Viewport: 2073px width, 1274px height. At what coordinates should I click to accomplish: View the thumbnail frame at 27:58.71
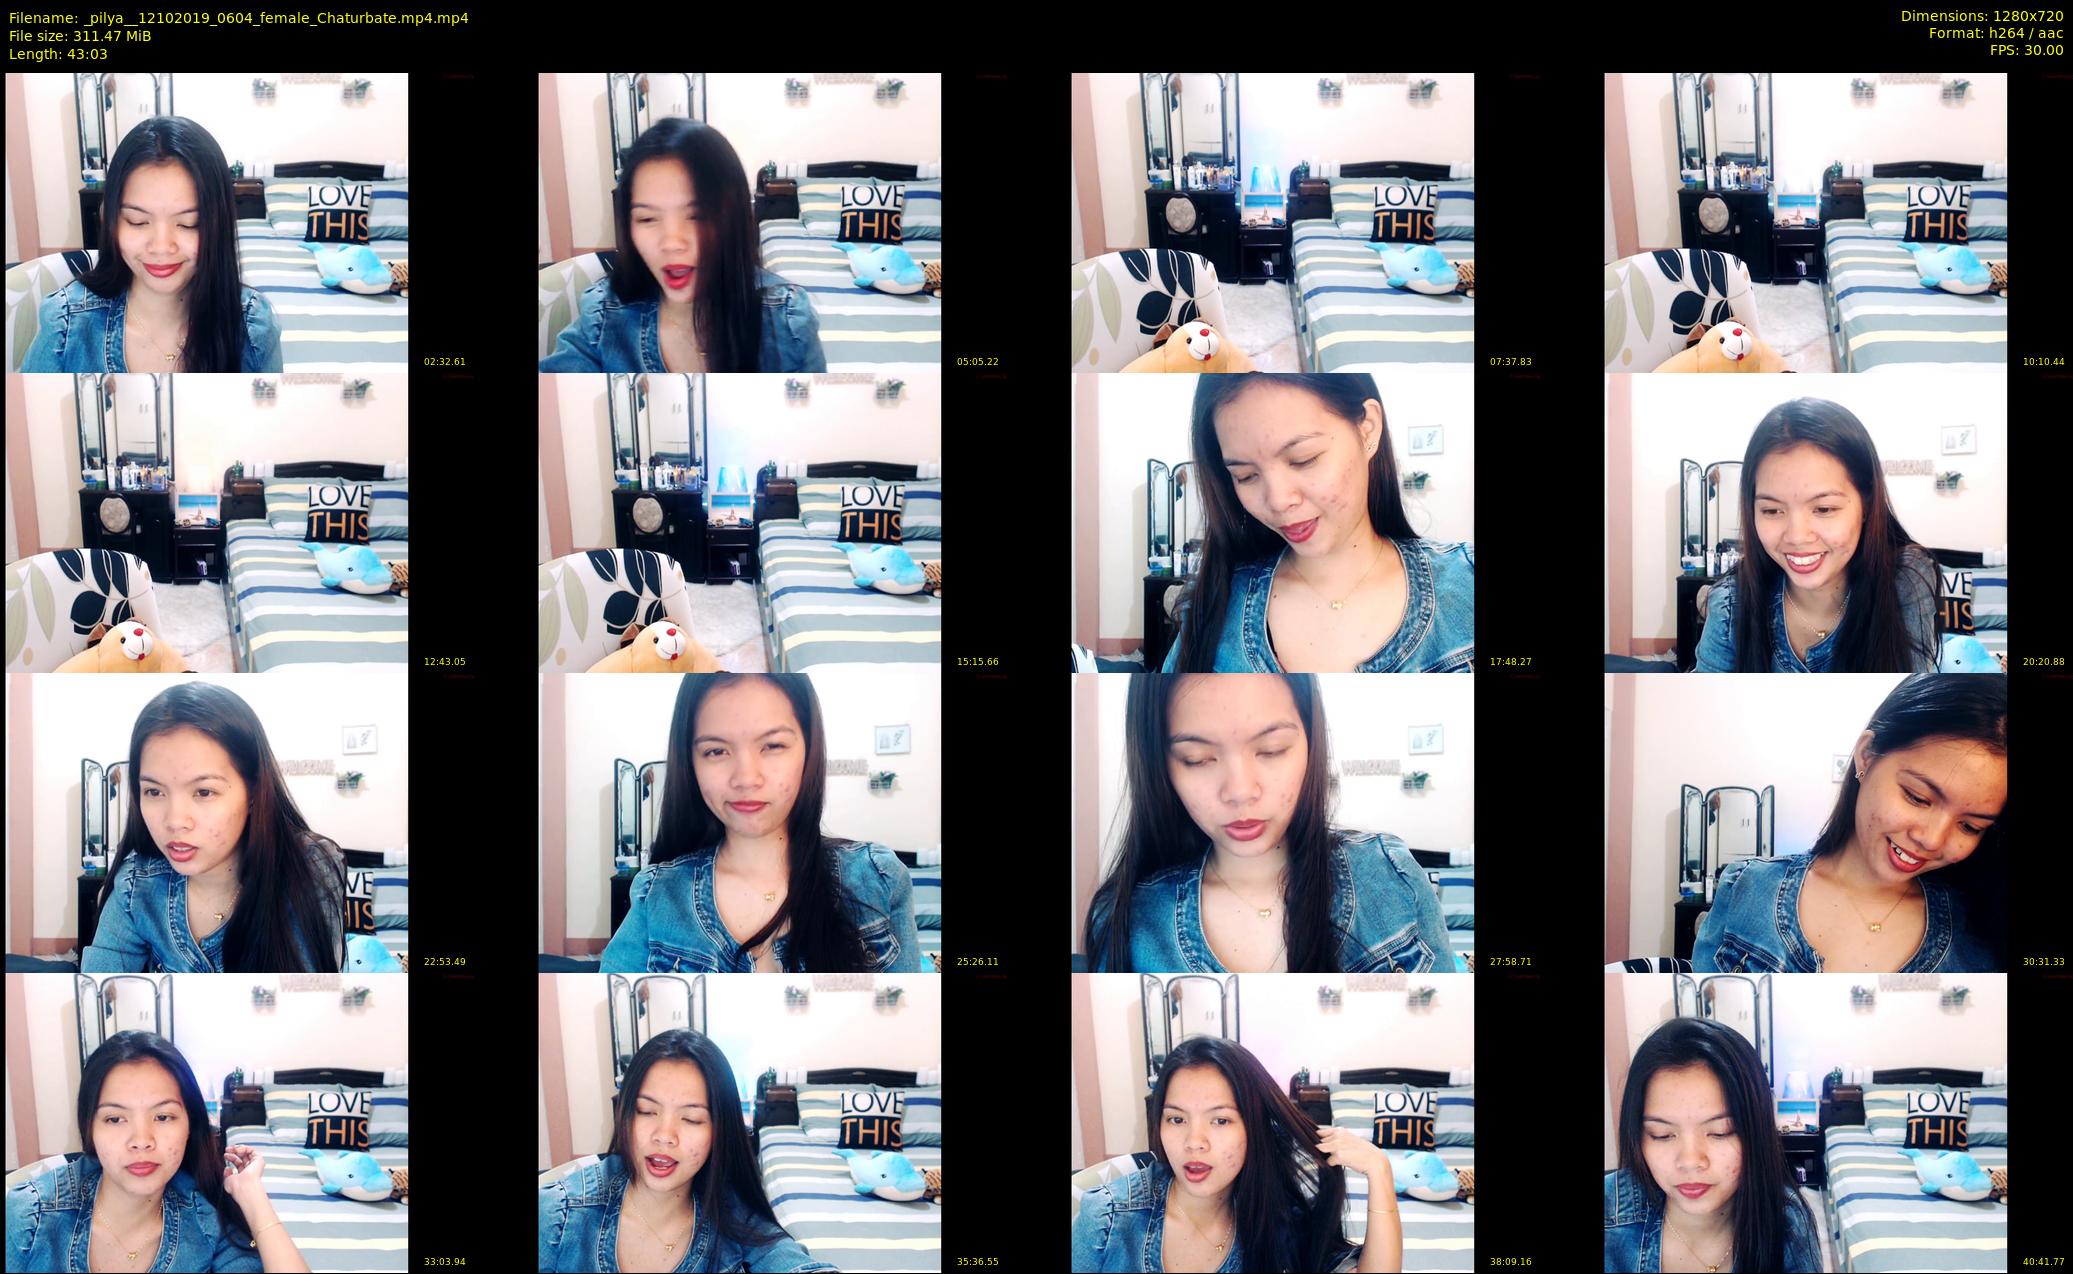pos(1273,823)
